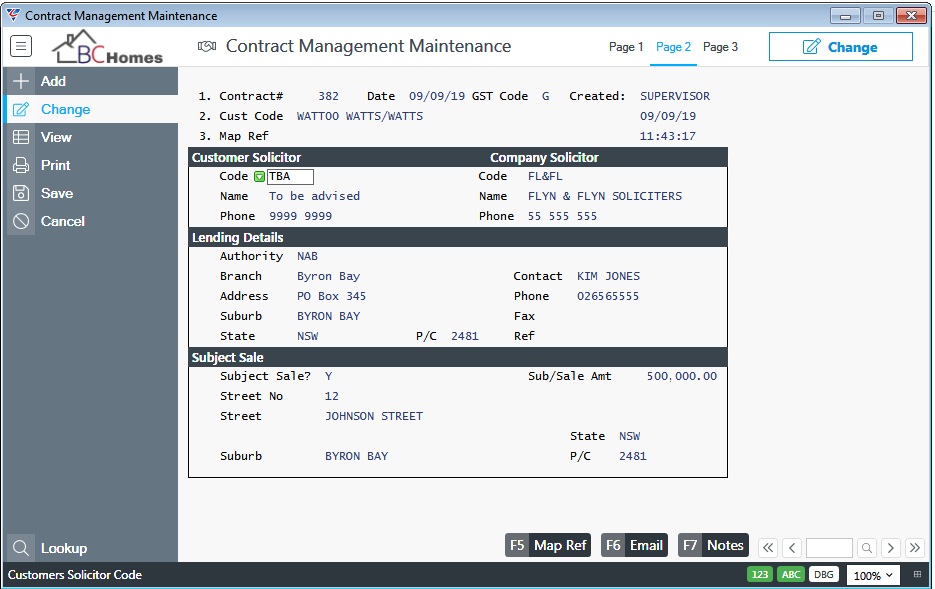935x589 pixels.
Task: Click the GST Code value G
Action: point(546,96)
